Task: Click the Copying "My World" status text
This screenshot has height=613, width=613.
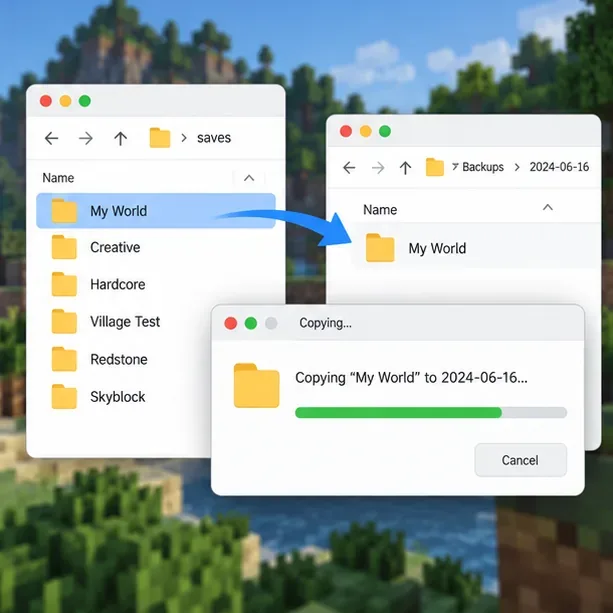Action: coord(411,378)
